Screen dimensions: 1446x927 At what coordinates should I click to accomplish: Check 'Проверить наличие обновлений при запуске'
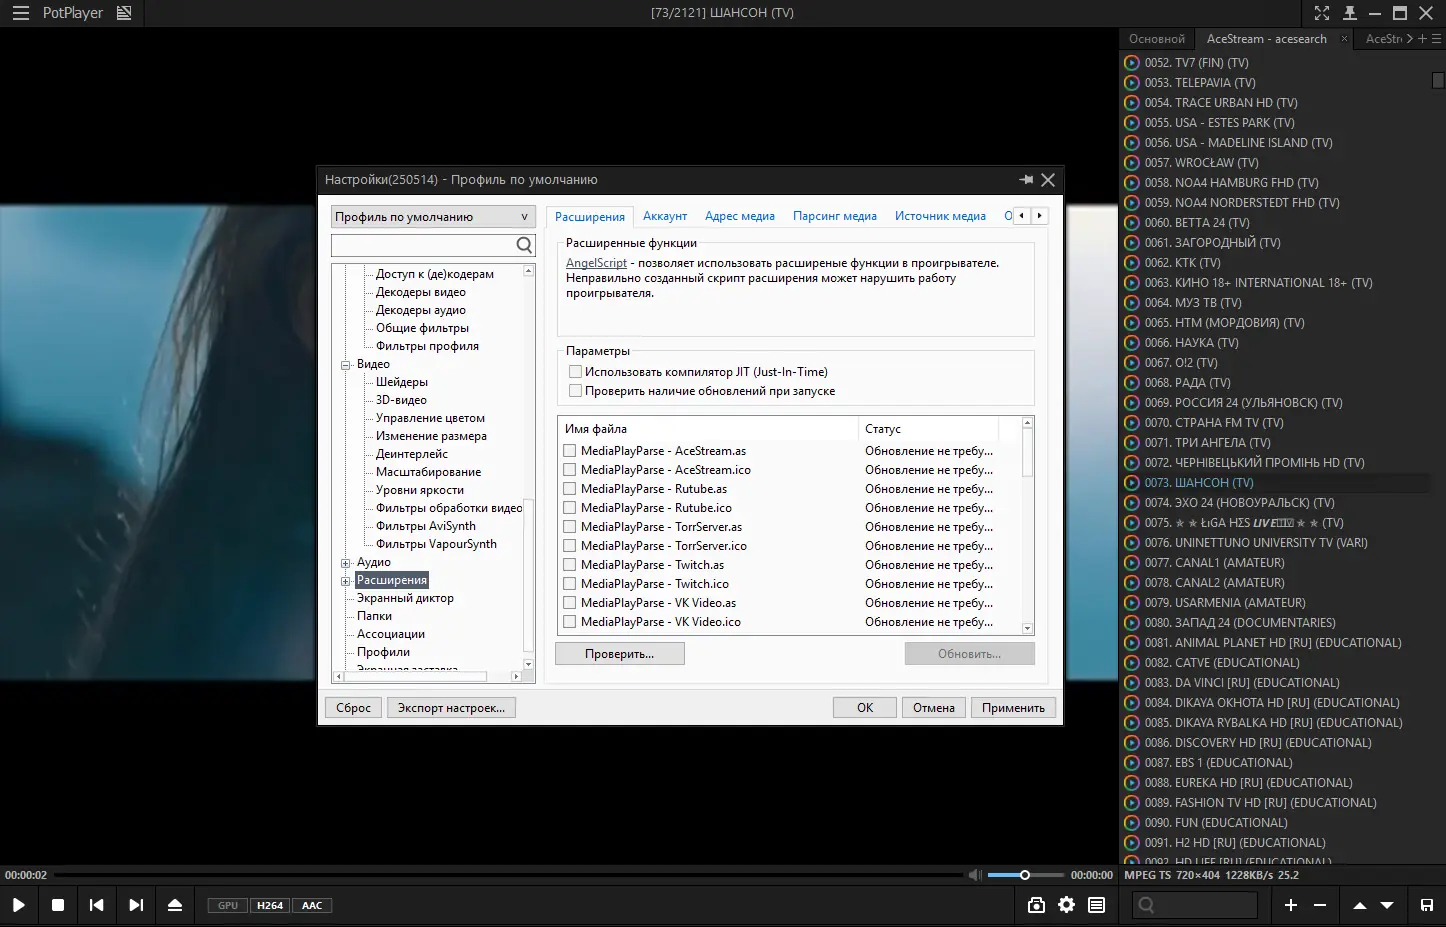pyautogui.click(x=576, y=390)
